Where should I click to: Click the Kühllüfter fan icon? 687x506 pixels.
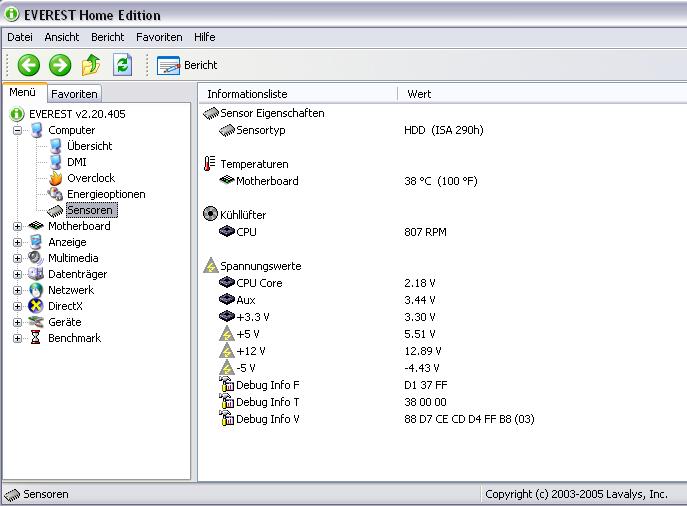point(210,214)
